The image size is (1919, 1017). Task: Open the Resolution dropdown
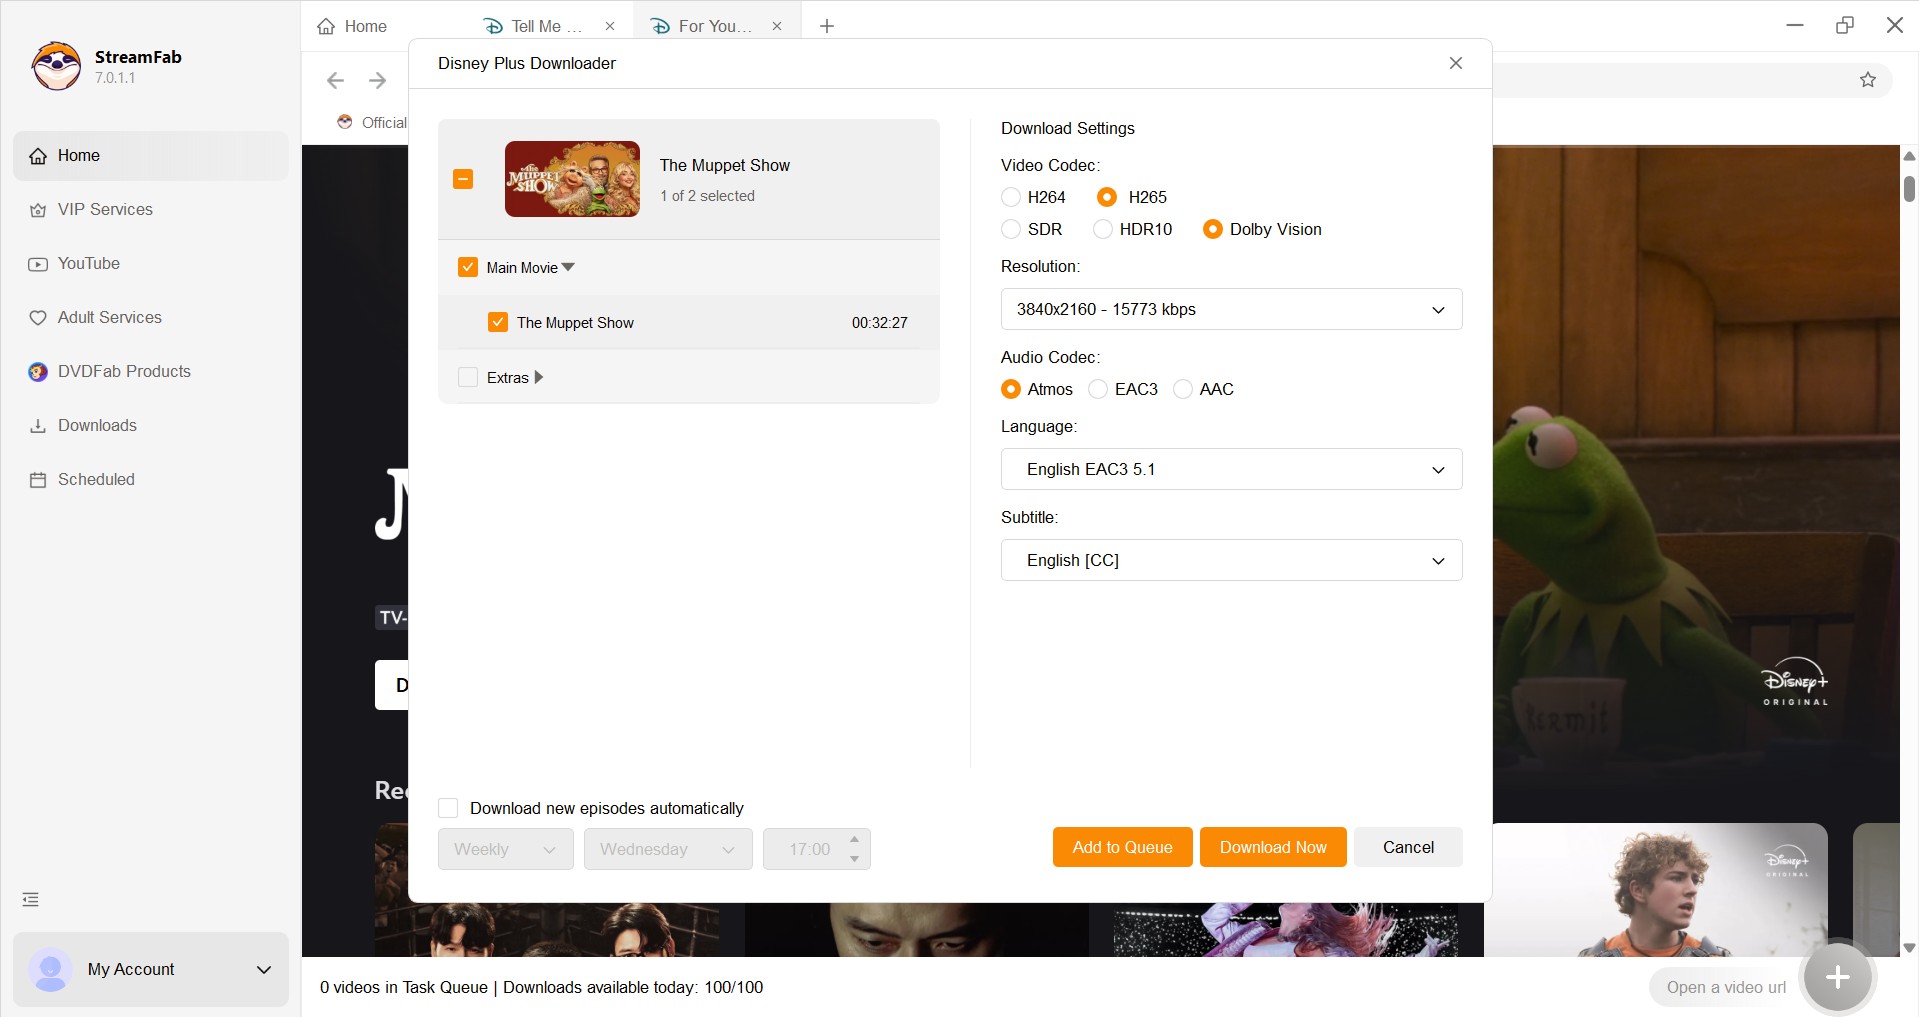pyautogui.click(x=1231, y=309)
